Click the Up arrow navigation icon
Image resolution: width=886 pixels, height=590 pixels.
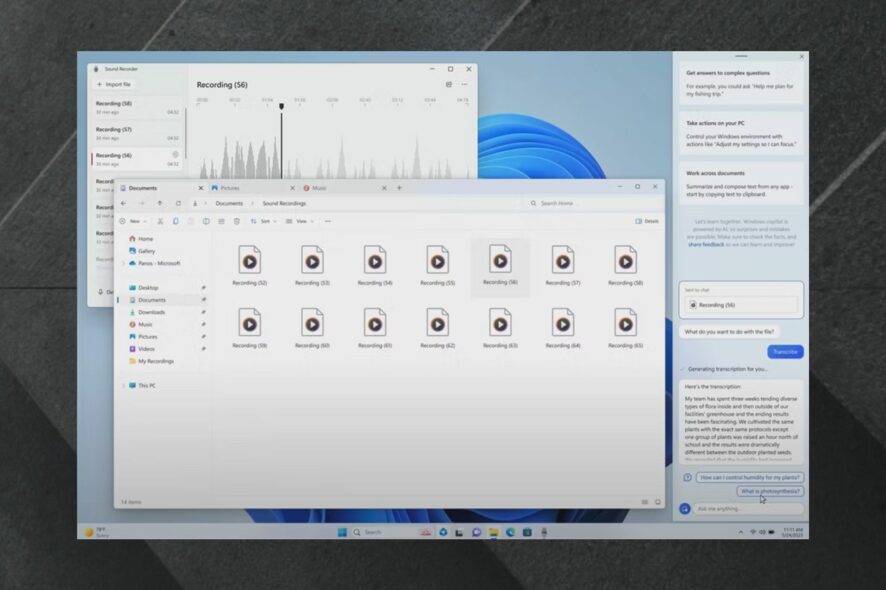pyautogui.click(x=159, y=203)
